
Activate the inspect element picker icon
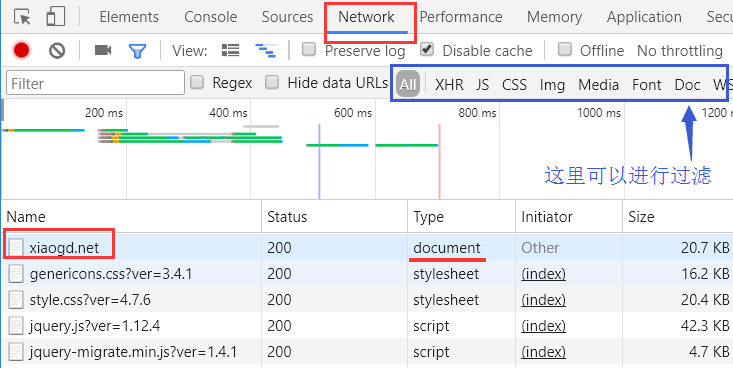[22, 17]
